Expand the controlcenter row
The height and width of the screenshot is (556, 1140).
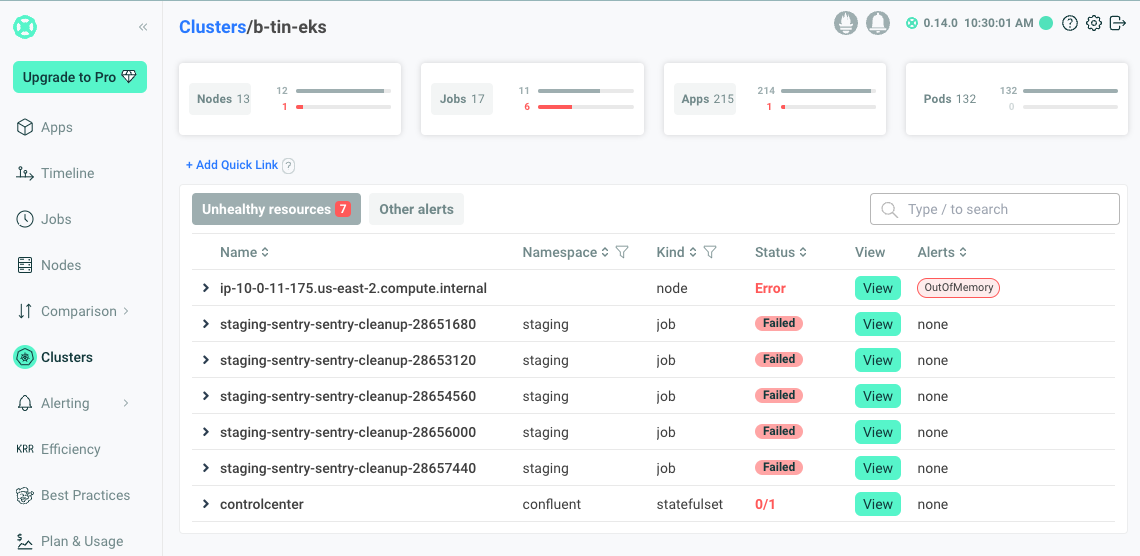tap(206, 504)
